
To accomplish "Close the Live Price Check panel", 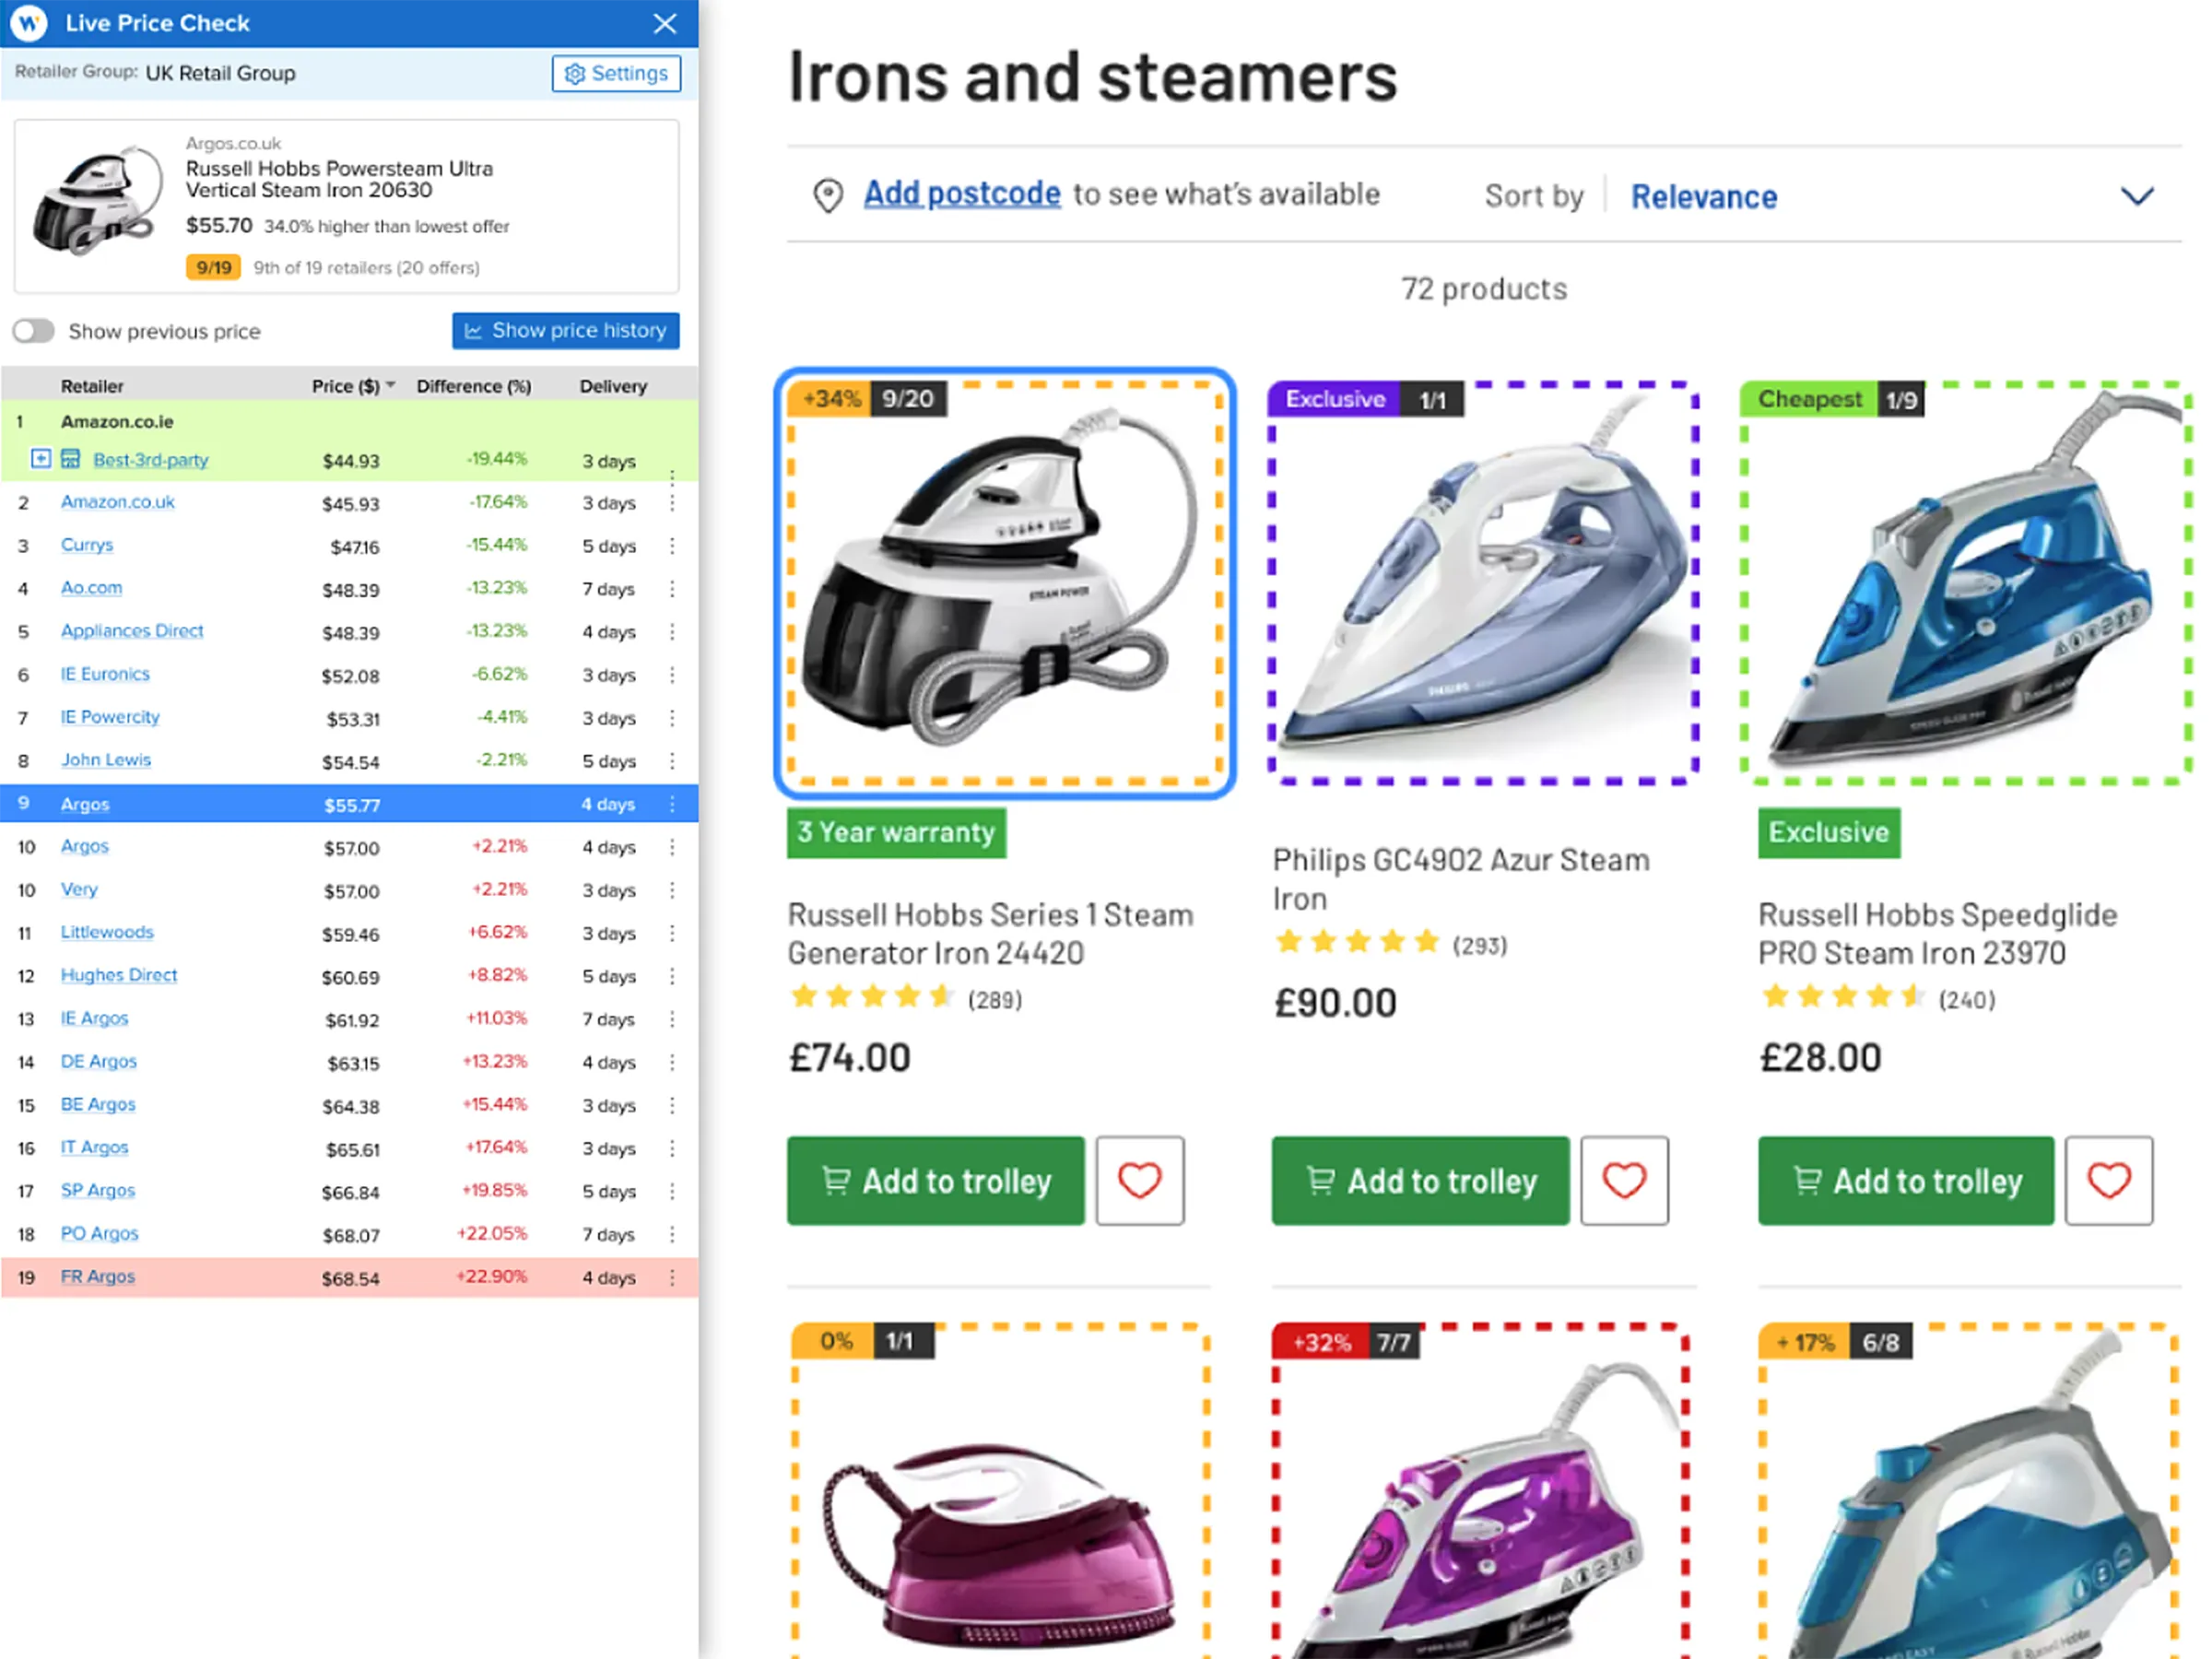I will tap(664, 23).
